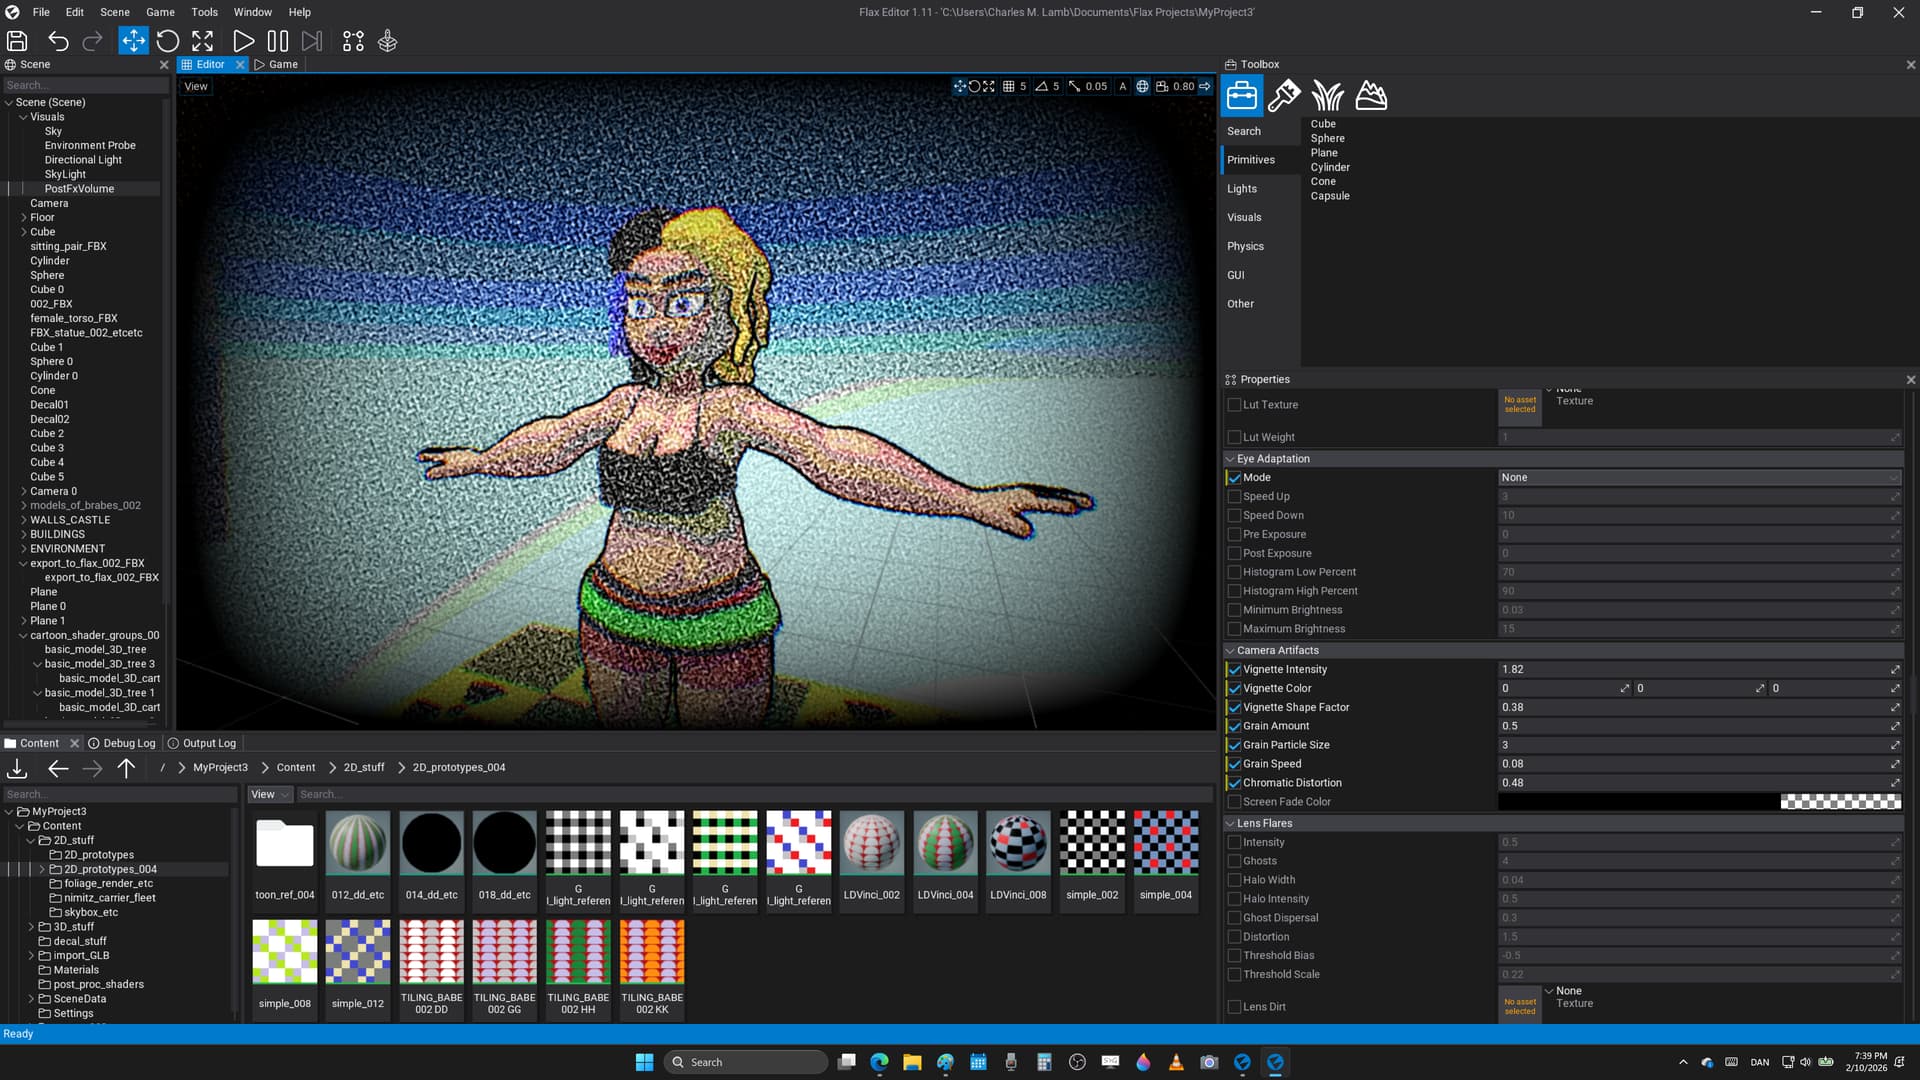Open the Tools menu
This screenshot has height=1080, width=1920.
coord(204,12)
